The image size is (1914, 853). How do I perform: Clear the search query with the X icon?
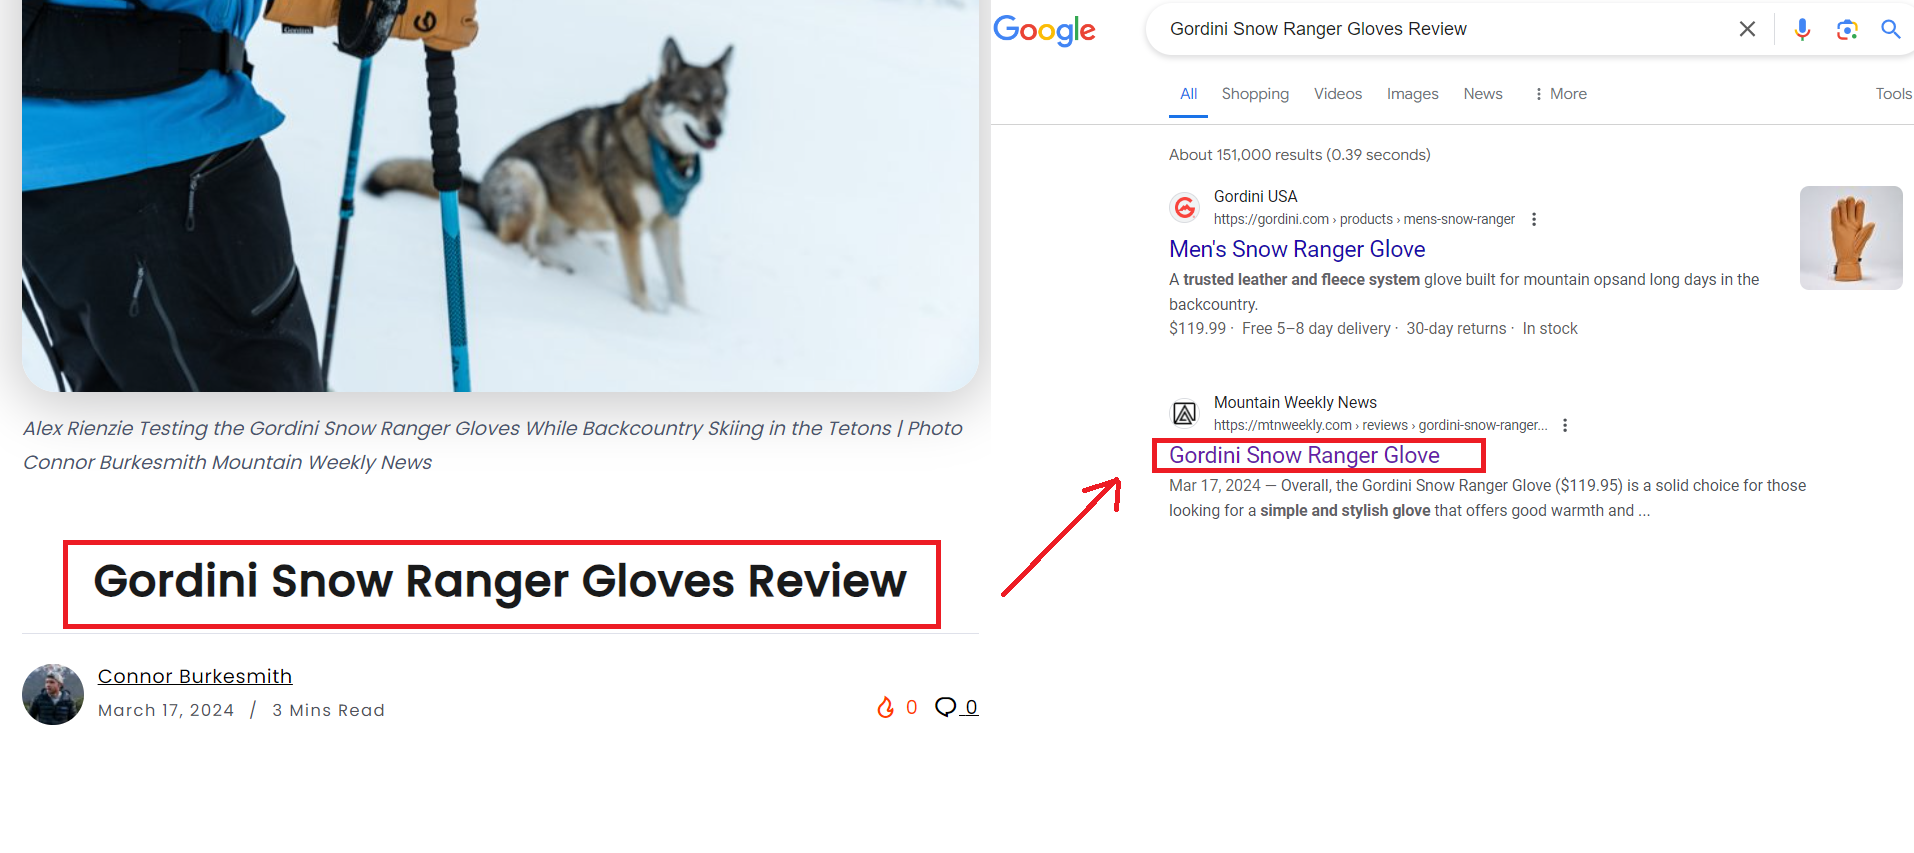click(x=1747, y=29)
